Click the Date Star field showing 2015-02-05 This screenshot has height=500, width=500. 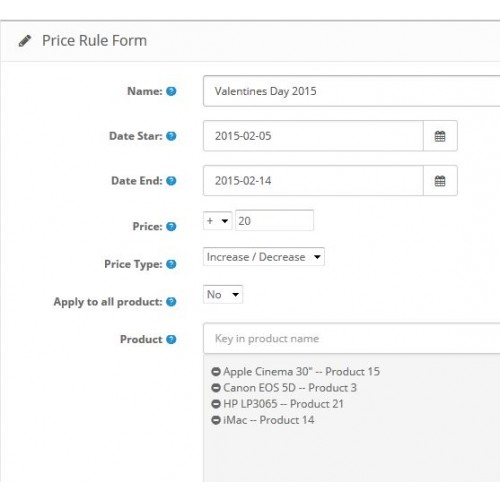point(313,136)
